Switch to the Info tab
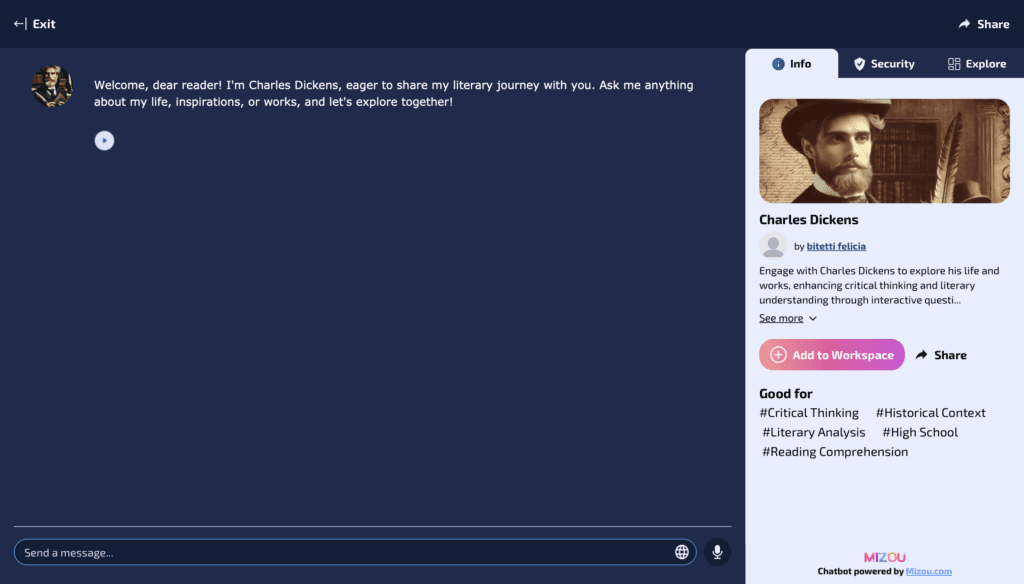 pos(792,63)
